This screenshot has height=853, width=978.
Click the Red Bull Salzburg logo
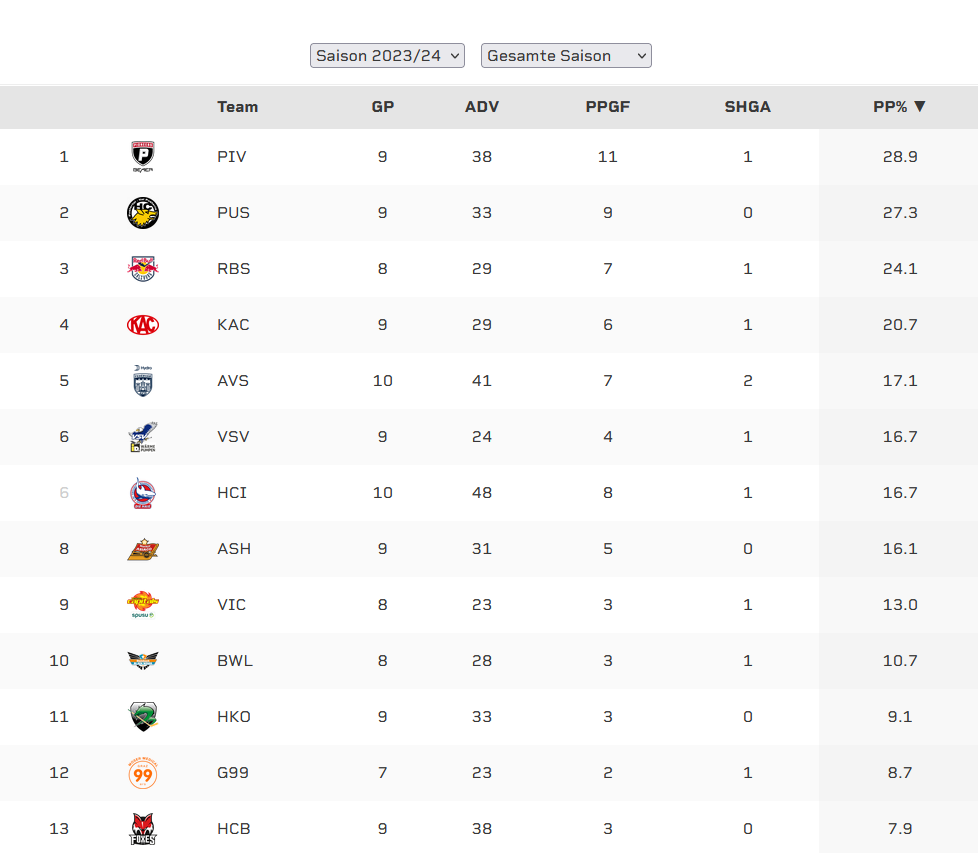click(x=143, y=268)
